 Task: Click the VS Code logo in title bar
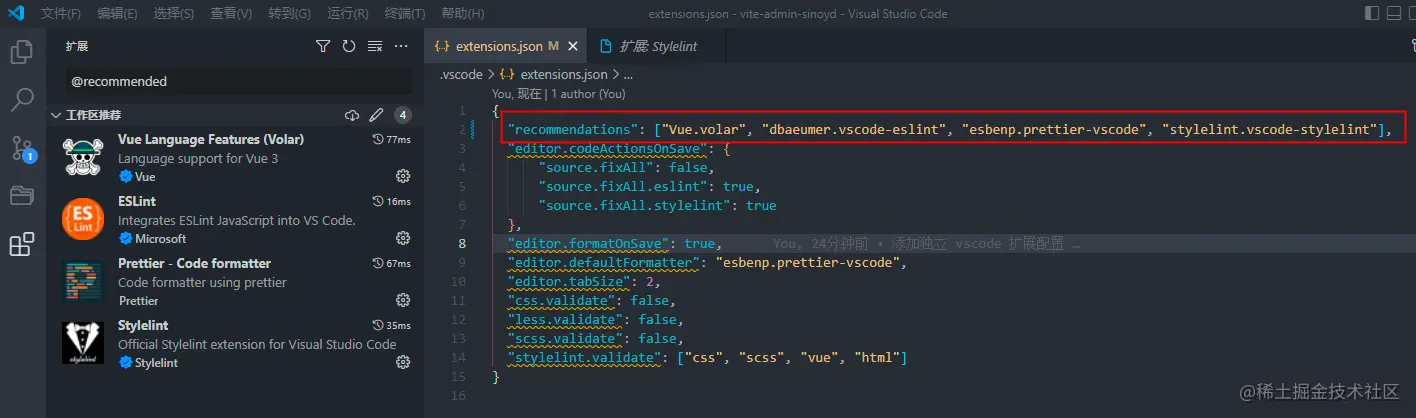[16, 14]
